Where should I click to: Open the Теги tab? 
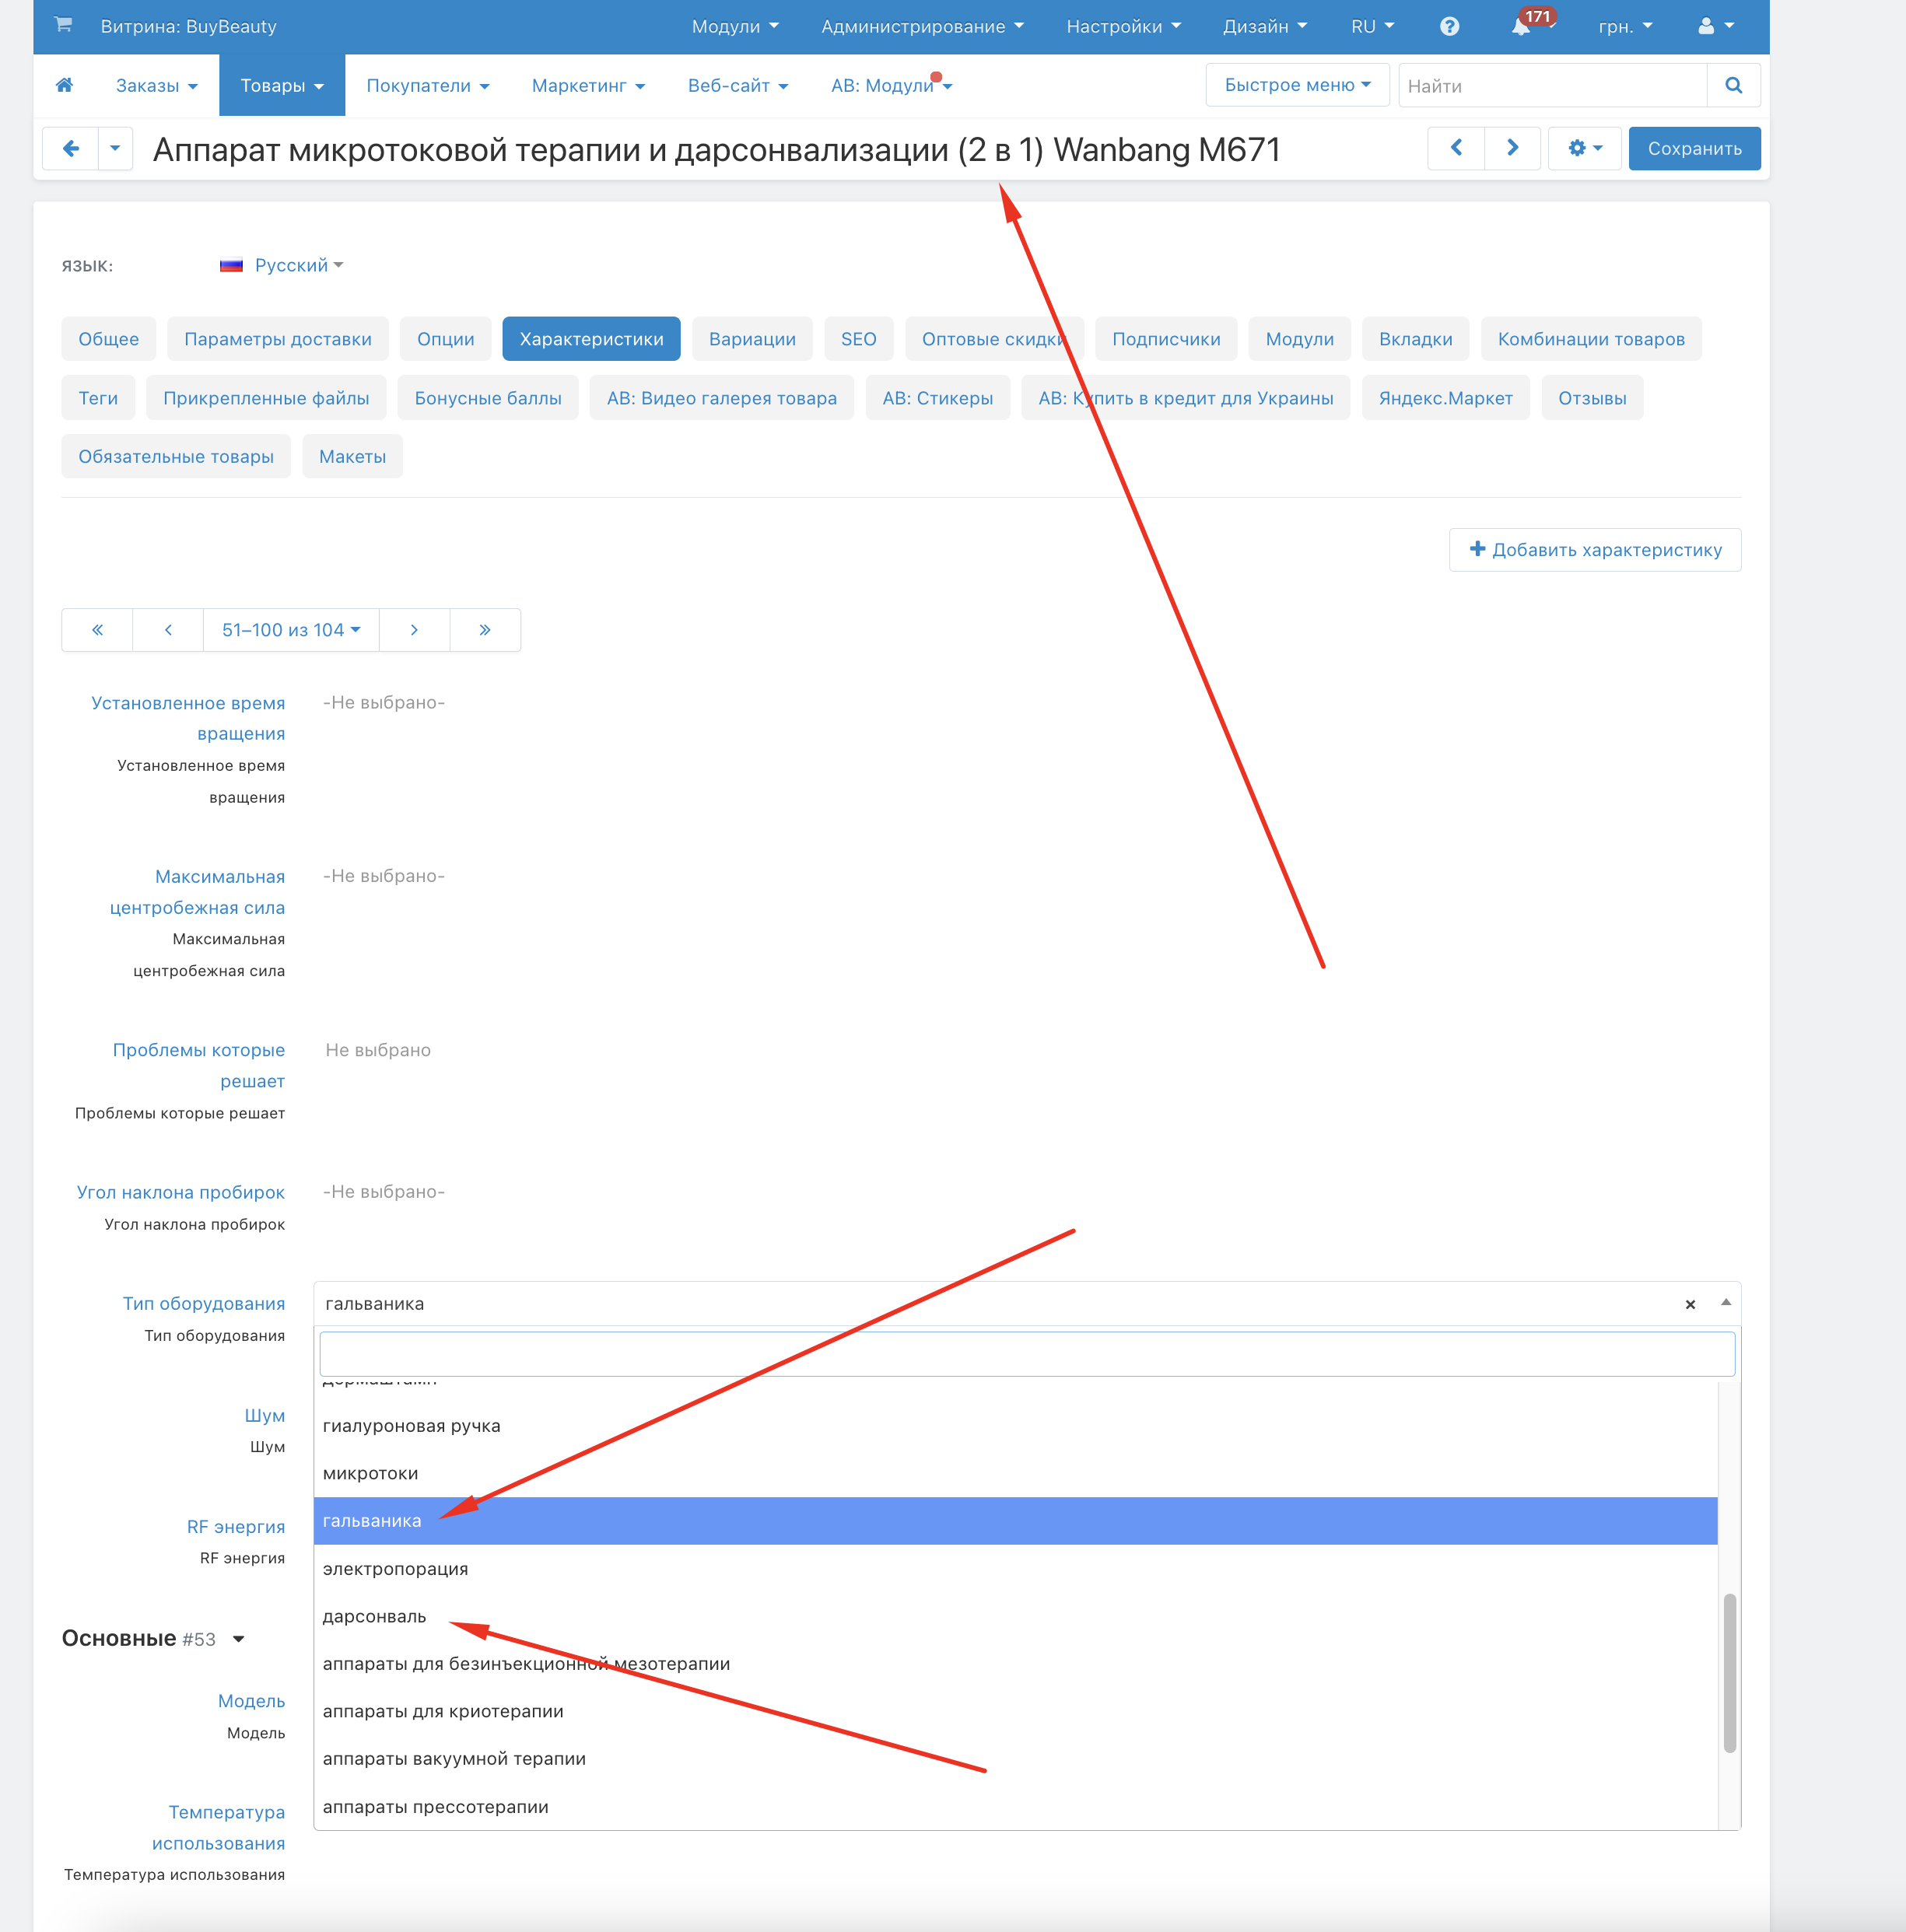point(98,398)
